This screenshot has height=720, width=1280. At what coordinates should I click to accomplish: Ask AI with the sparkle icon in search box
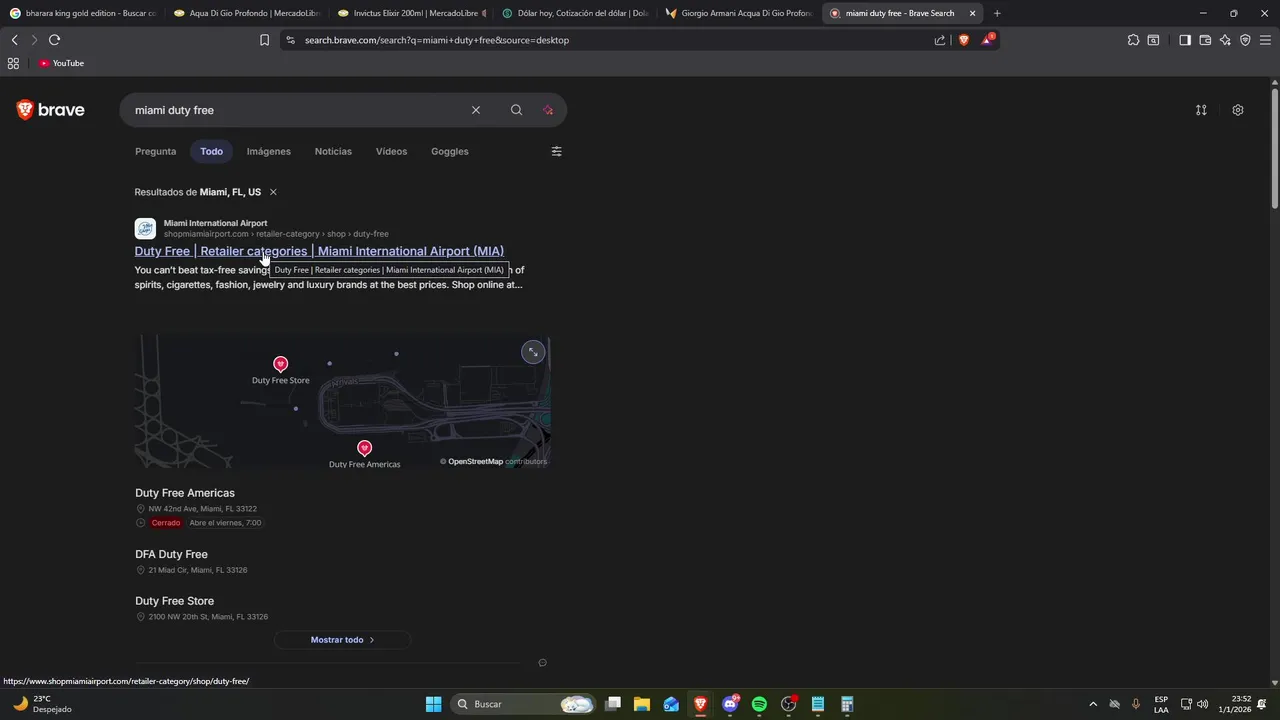[547, 110]
